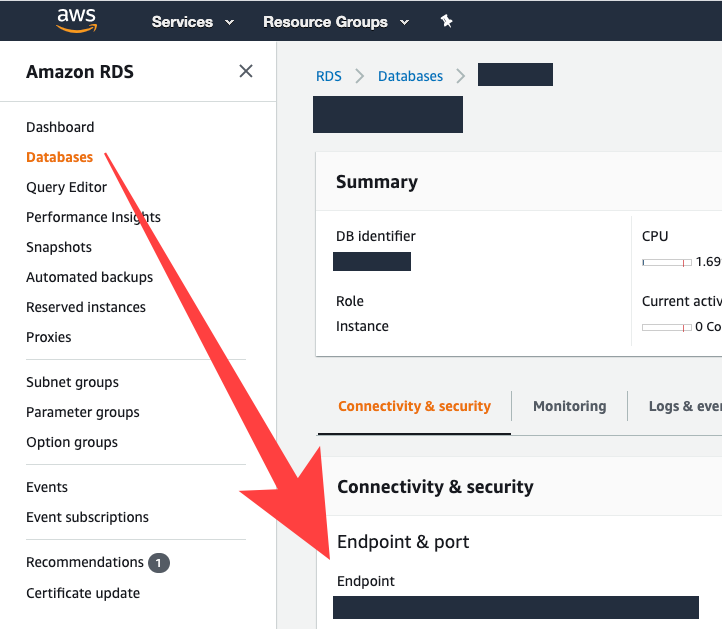Open Option groups
This screenshot has height=629, width=722.
click(x=72, y=442)
